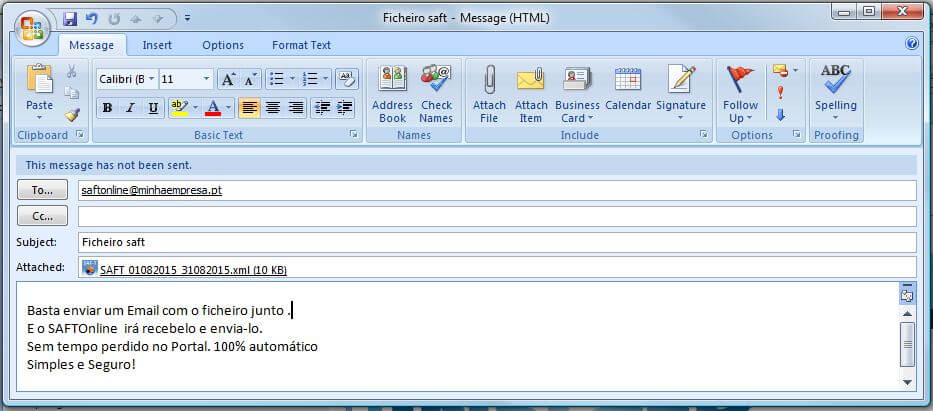Image resolution: width=933 pixels, height=411 pixels.
Task: Align text left
Action: (250, 108)
